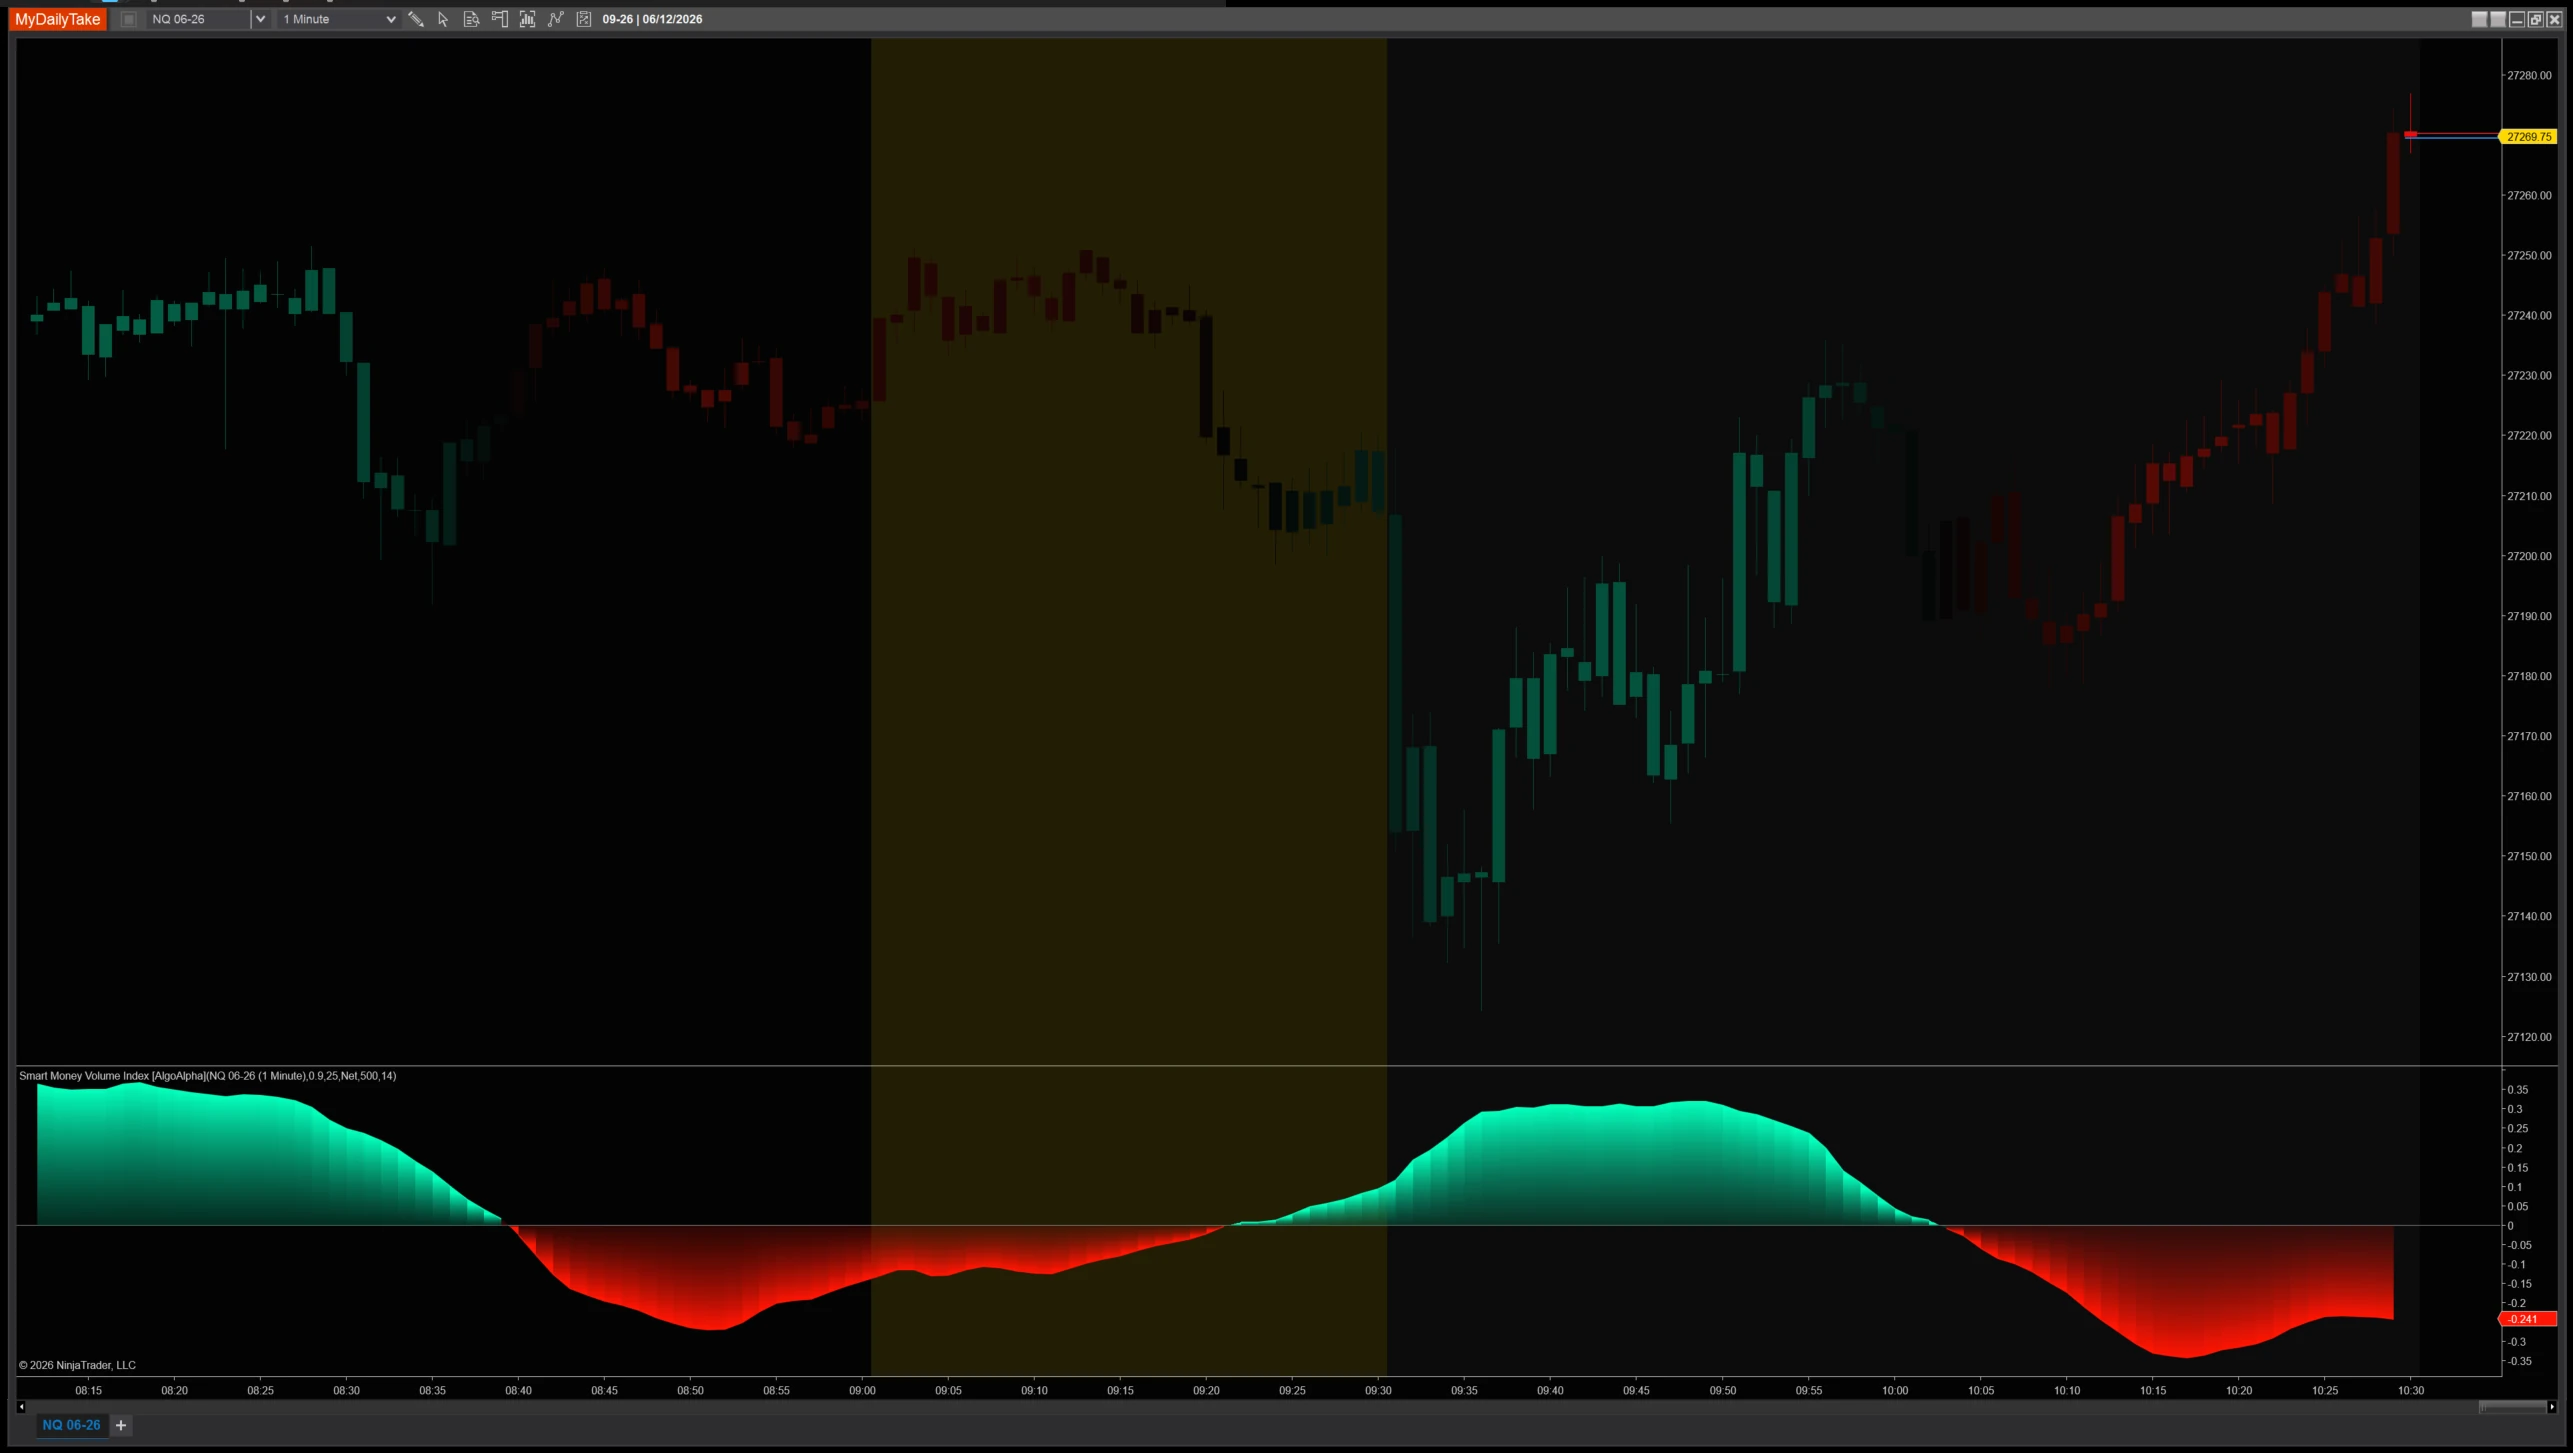Open the drawing tools pencil icon
The height and width of the screenshot is (1453, 2573).
[416, 19]
